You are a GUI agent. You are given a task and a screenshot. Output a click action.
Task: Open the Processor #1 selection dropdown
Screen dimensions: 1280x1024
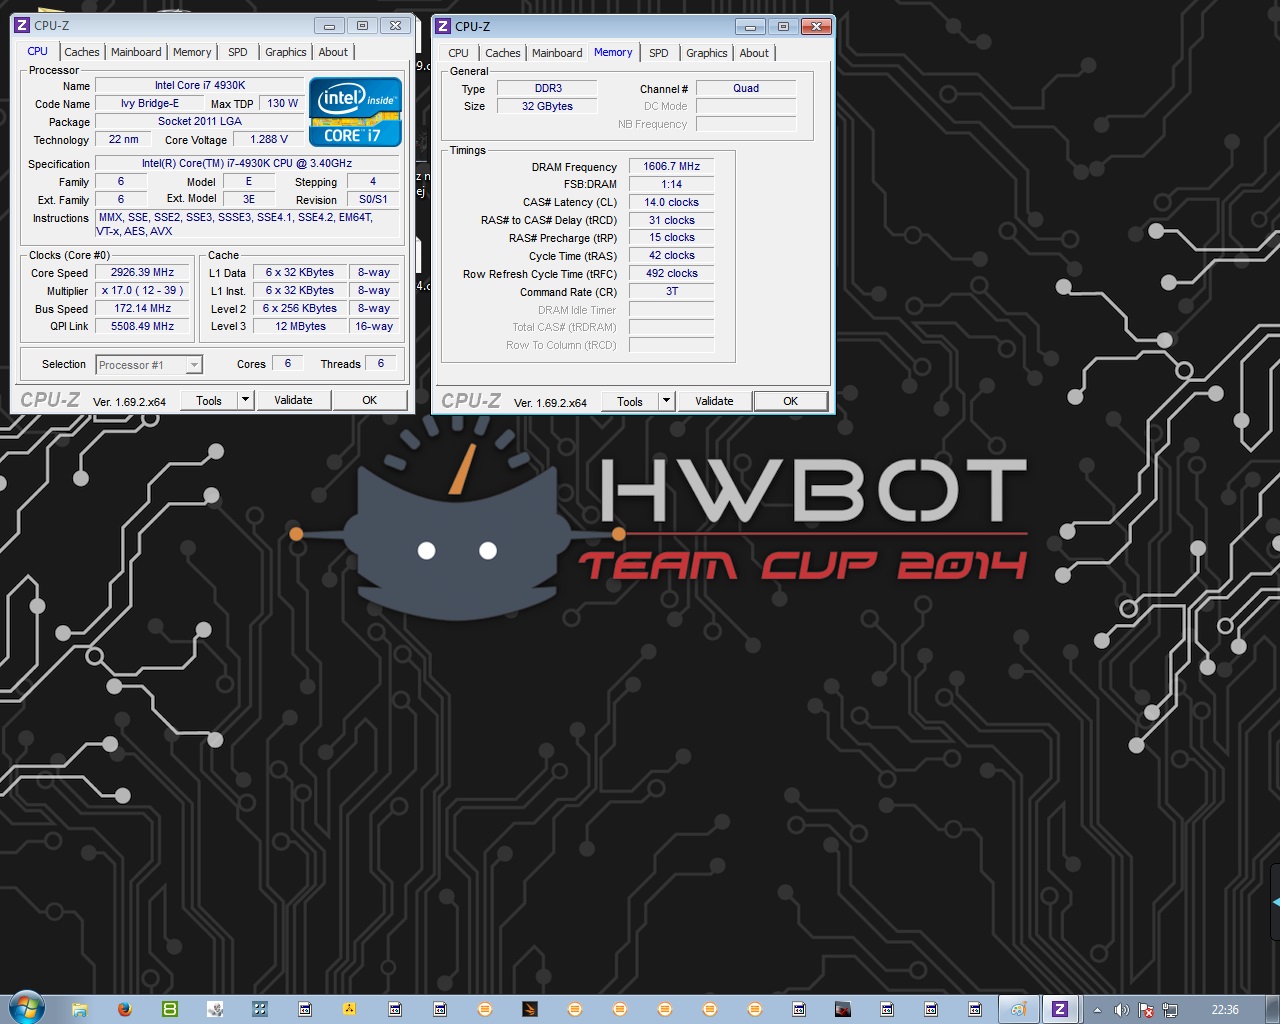149,365
